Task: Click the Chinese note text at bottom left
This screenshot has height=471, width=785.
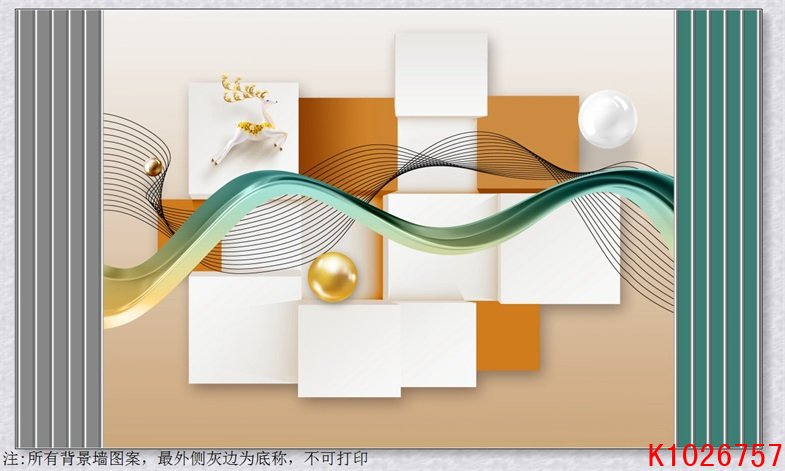Action: pos(185,458)
